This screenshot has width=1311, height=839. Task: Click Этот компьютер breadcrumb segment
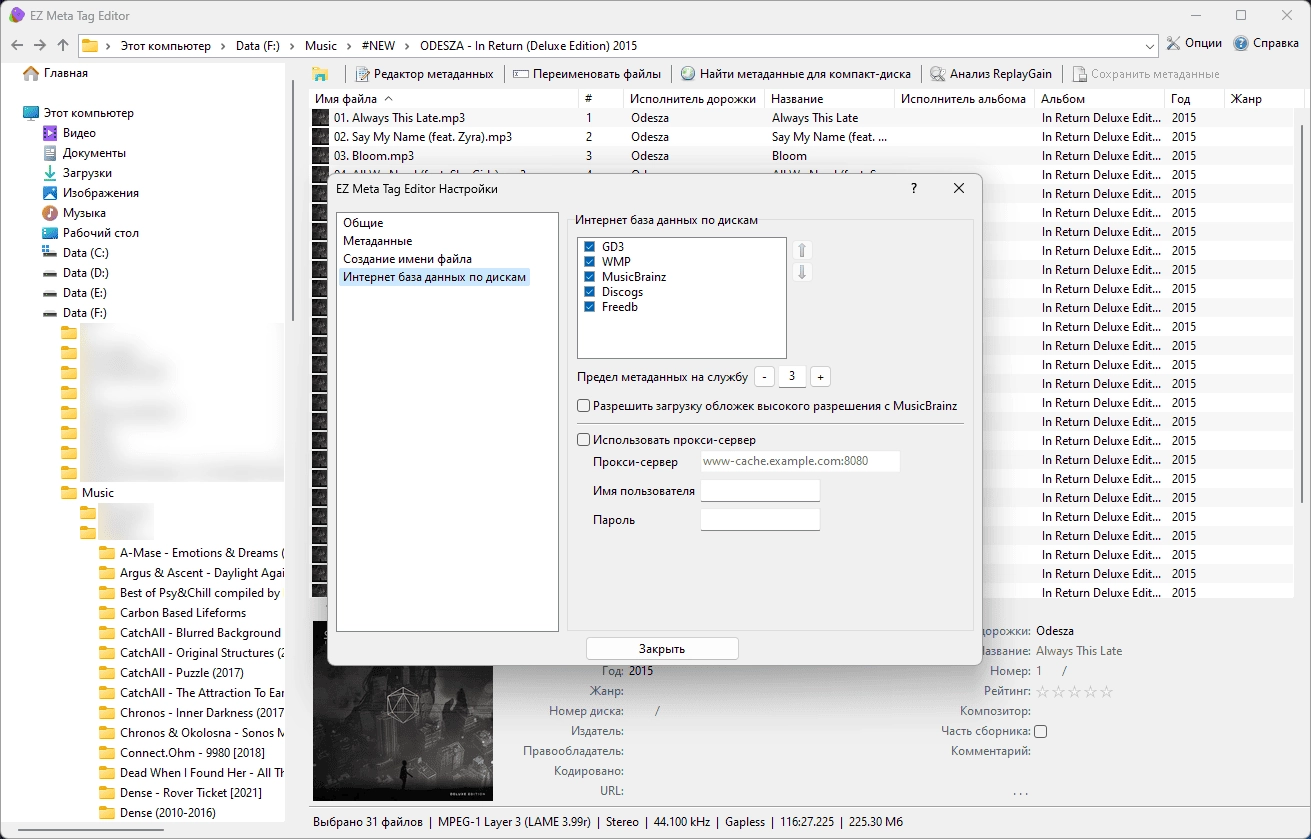coord(166,45)
